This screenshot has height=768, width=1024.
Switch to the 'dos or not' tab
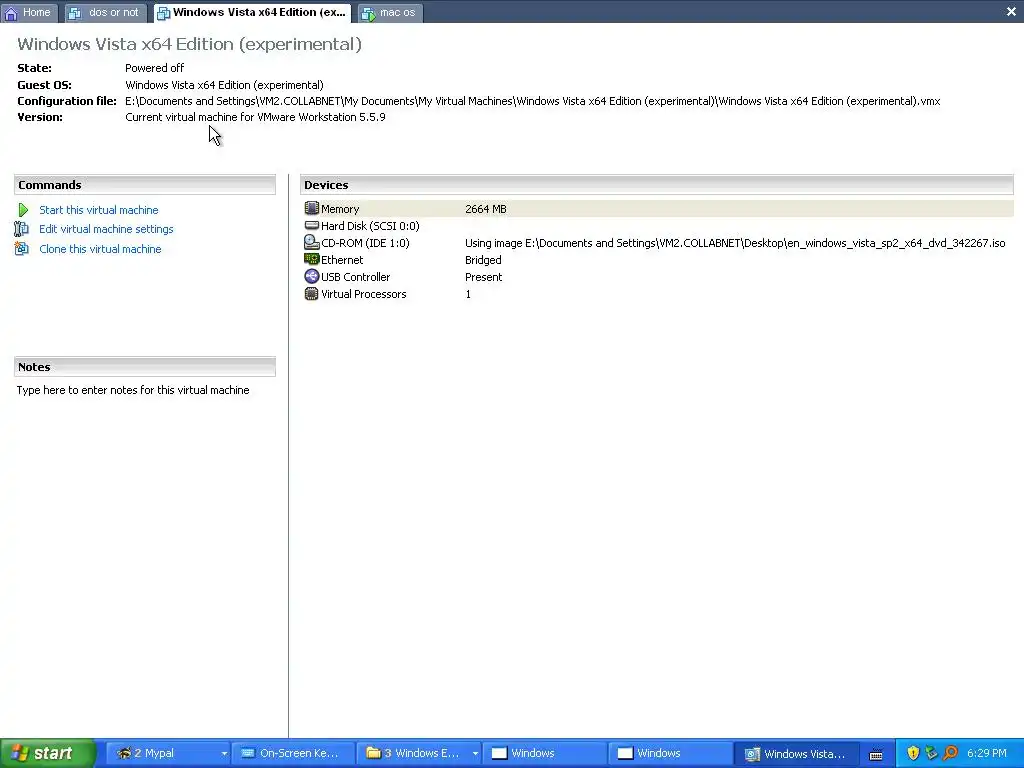105,12
